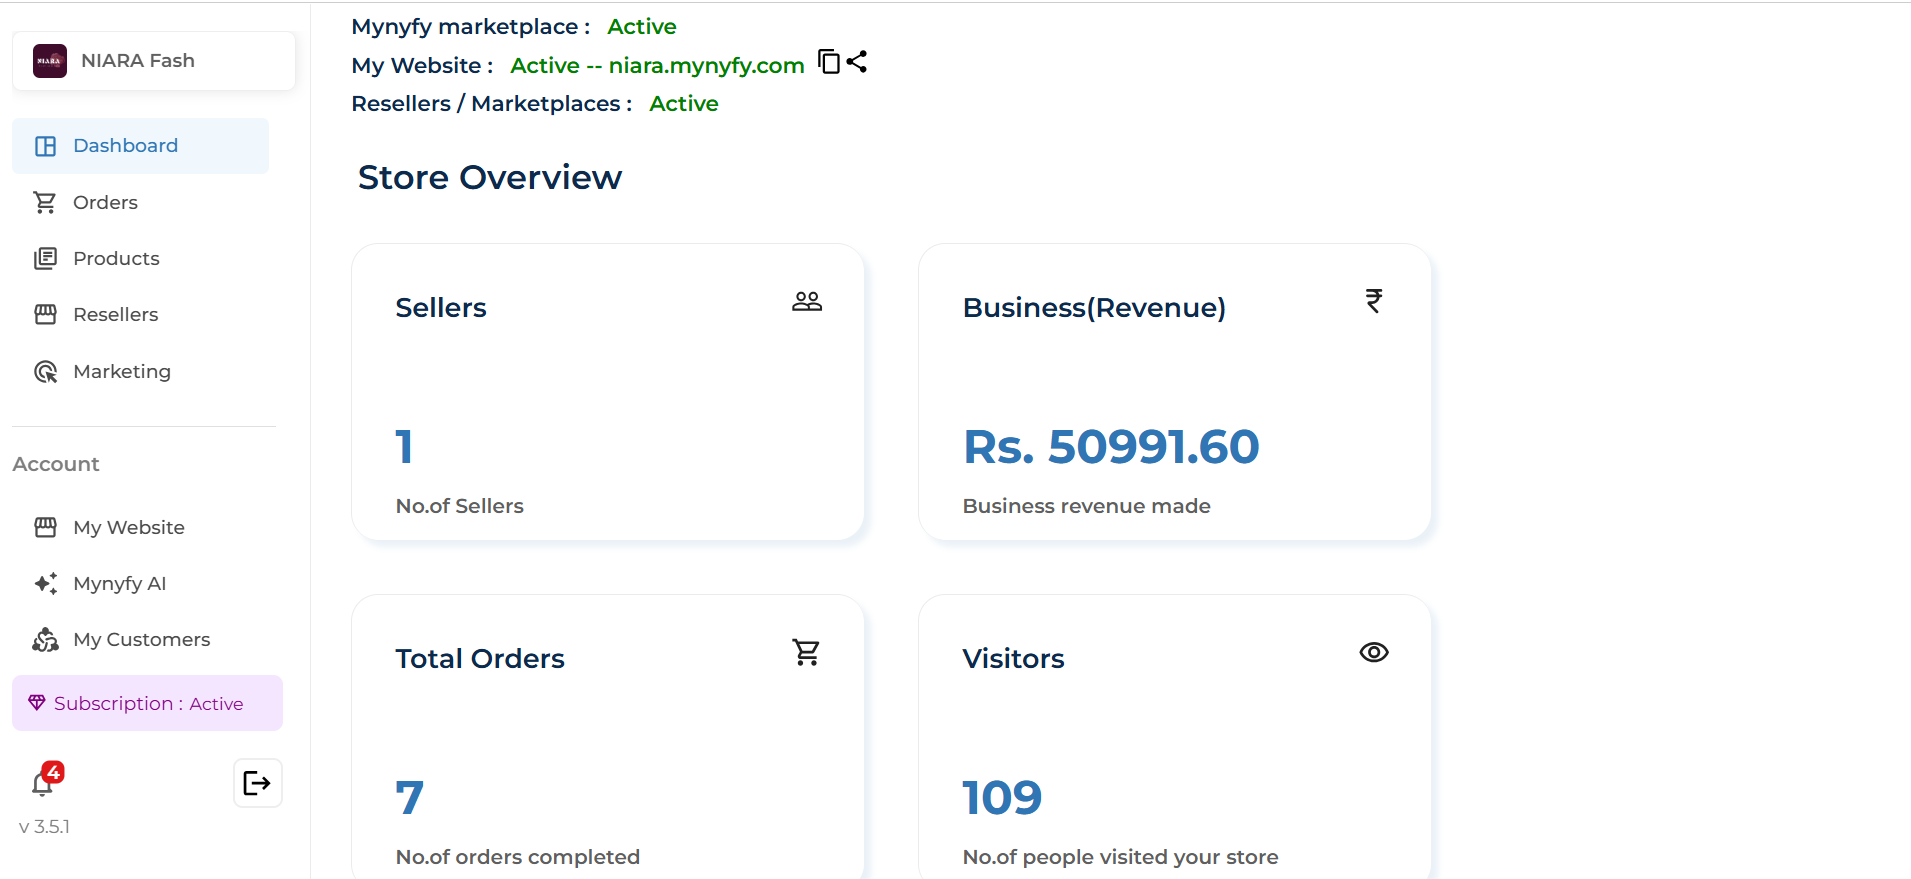Open the Orders cart icon in sidebar
Screen dimensions: 1911x879
click(46, 202)
